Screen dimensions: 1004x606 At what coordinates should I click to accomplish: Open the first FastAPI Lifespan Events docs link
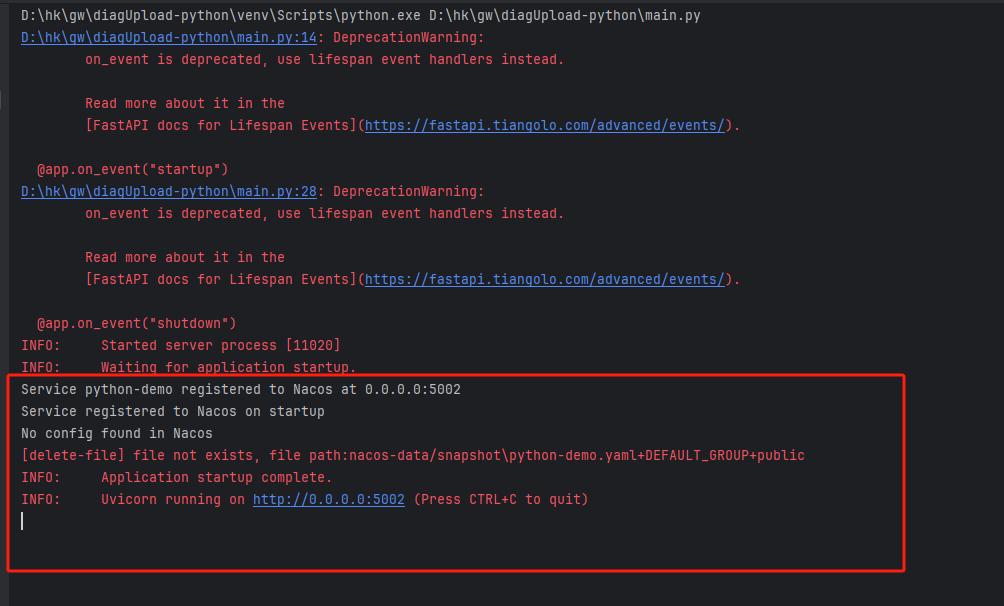point(545,125)
